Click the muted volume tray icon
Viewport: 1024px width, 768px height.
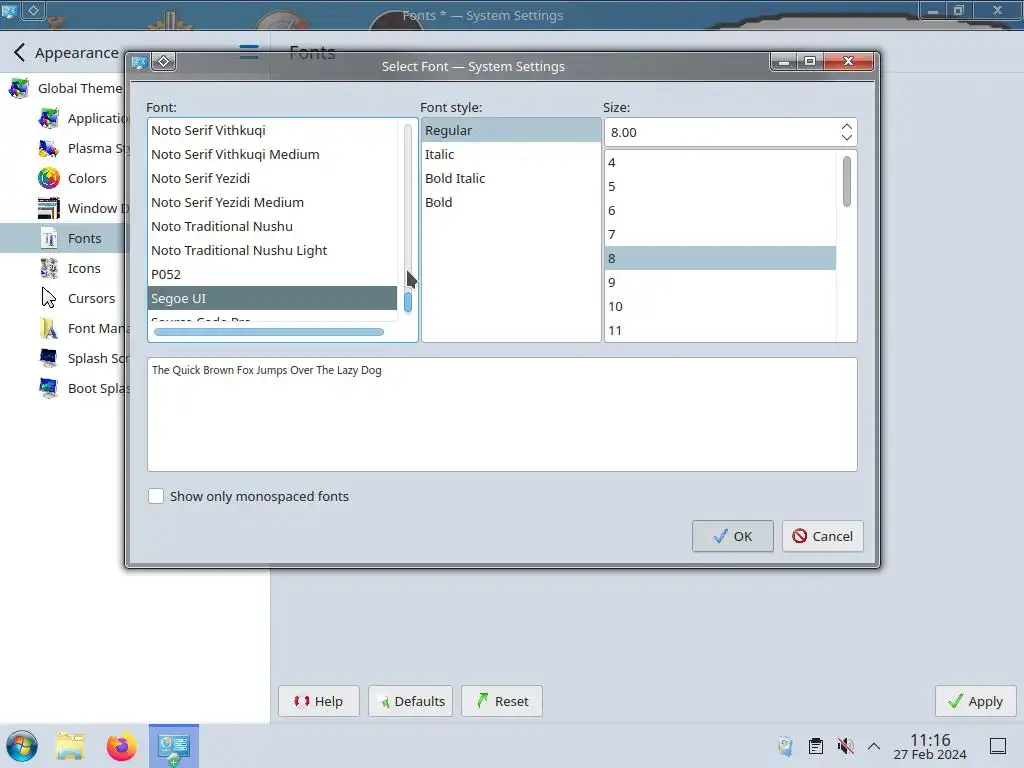pos(846,746)
